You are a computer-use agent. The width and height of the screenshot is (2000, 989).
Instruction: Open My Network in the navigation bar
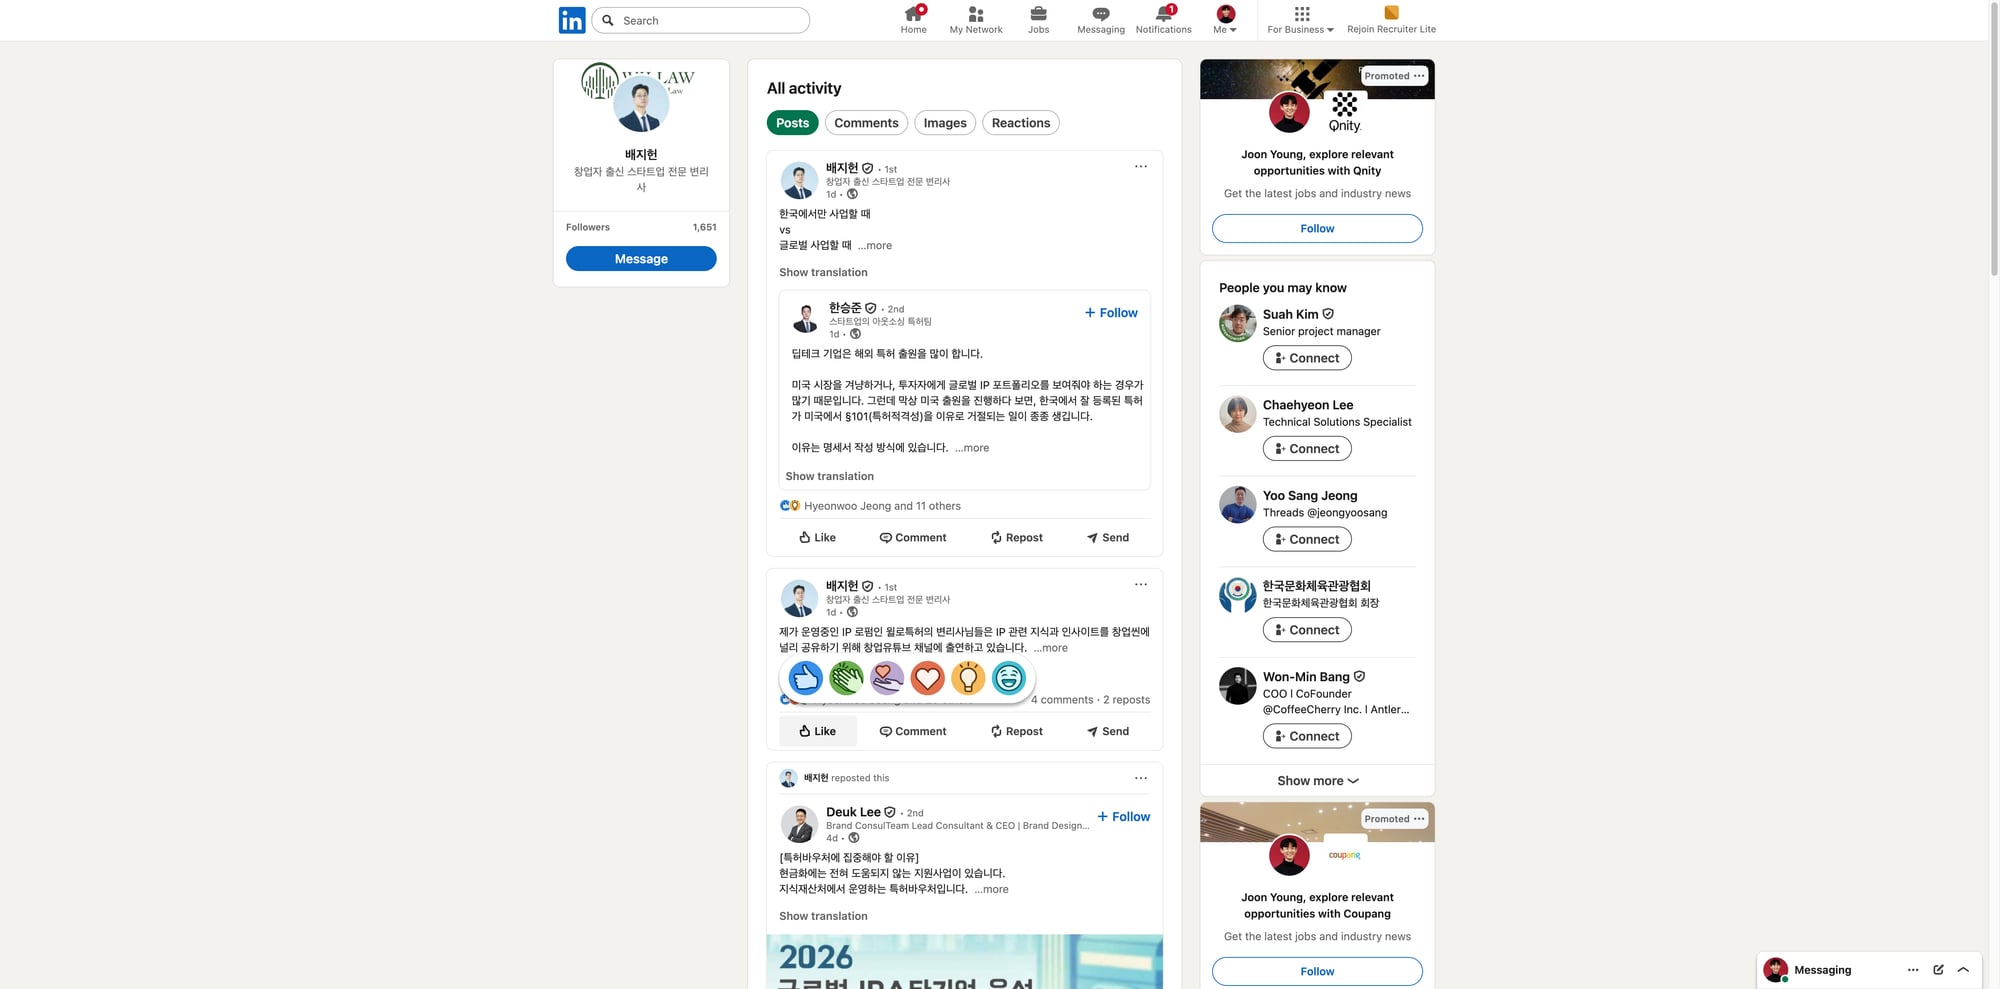point(975,19)
